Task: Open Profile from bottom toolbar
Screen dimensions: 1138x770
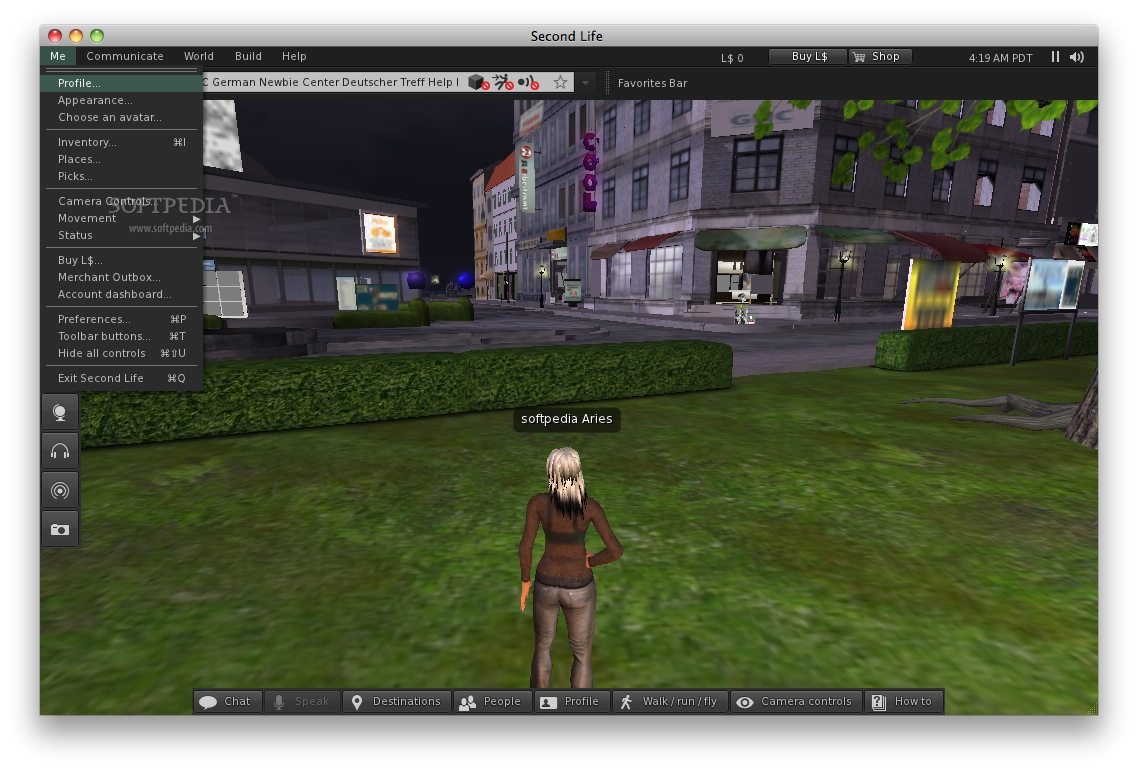Action: 572,702
